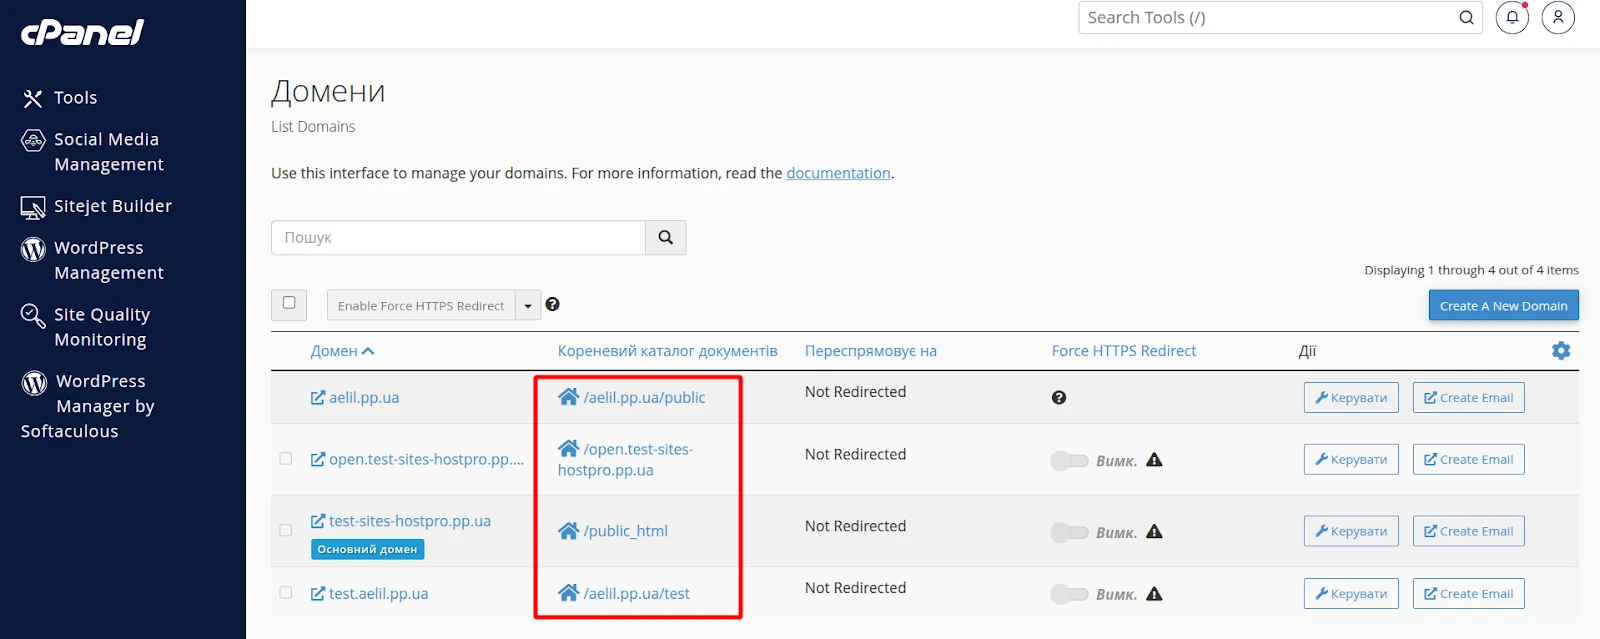
Task: Open test.aelil.pp.ua domain link
Action: point(369,594)
